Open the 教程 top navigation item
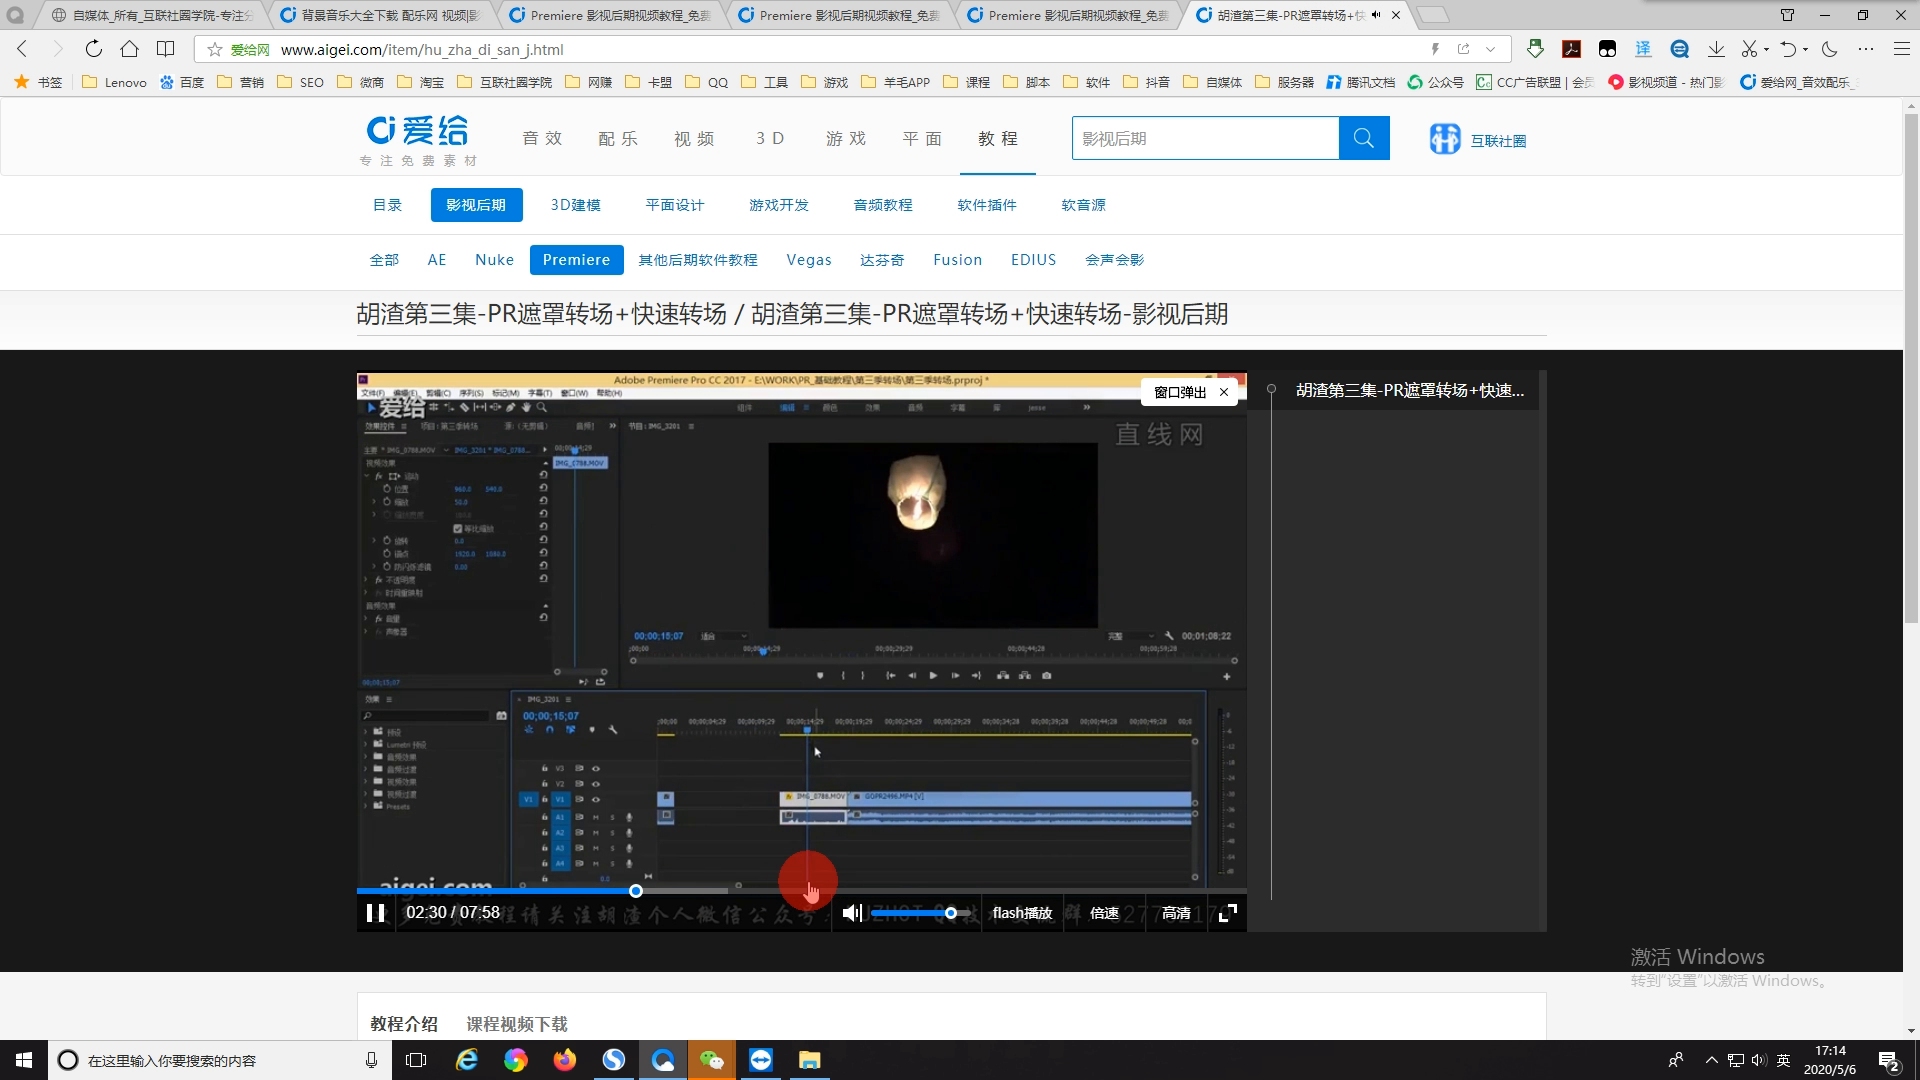 click(x=998, y=139)
